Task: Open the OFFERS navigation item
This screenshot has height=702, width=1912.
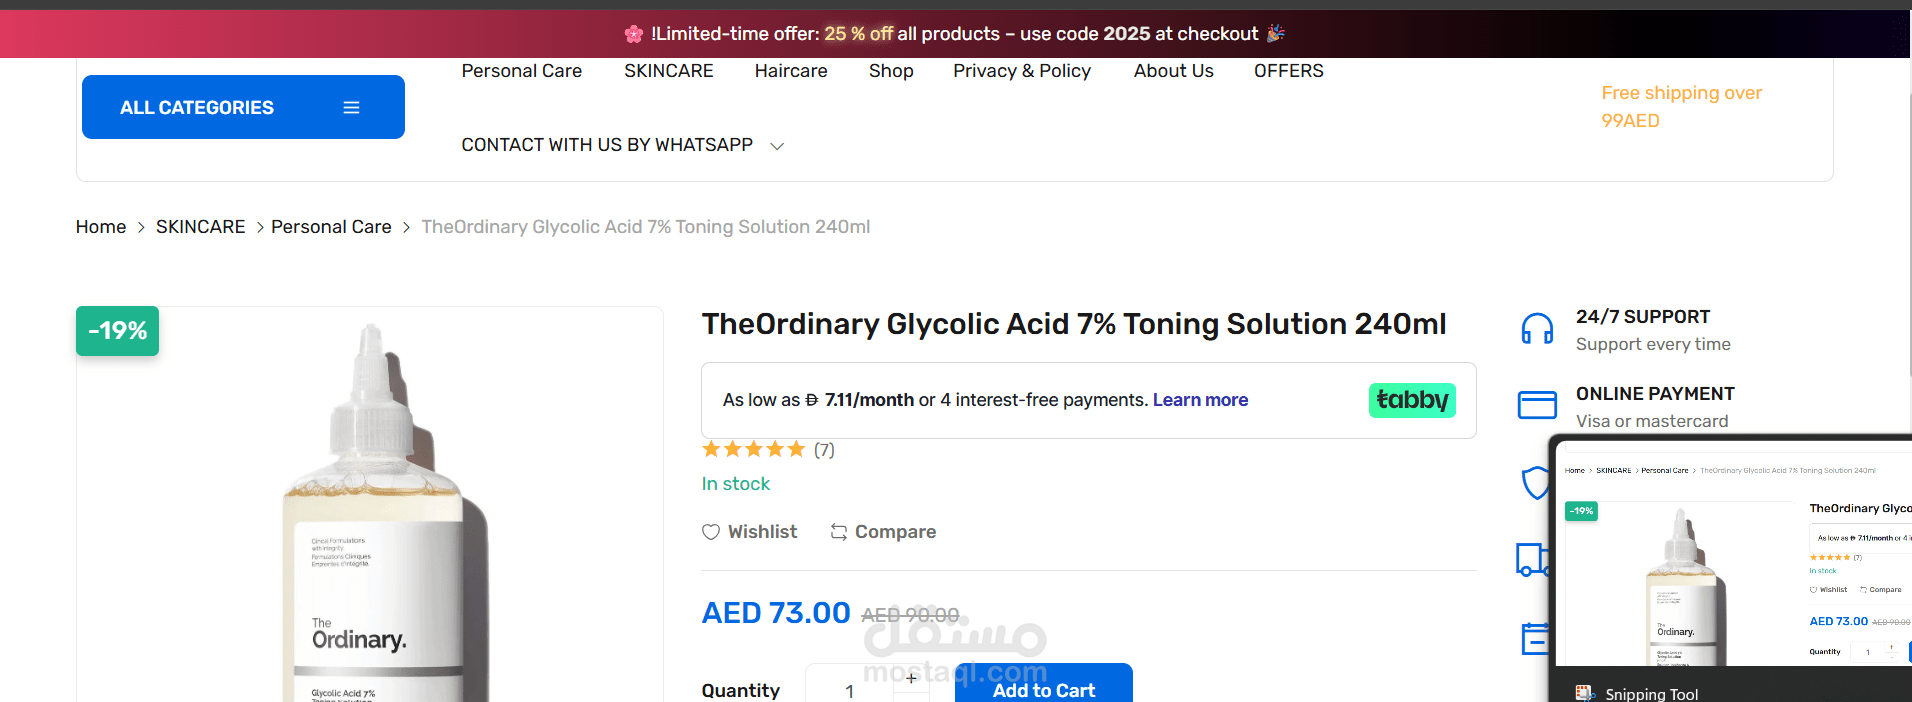Action: 1288,71
